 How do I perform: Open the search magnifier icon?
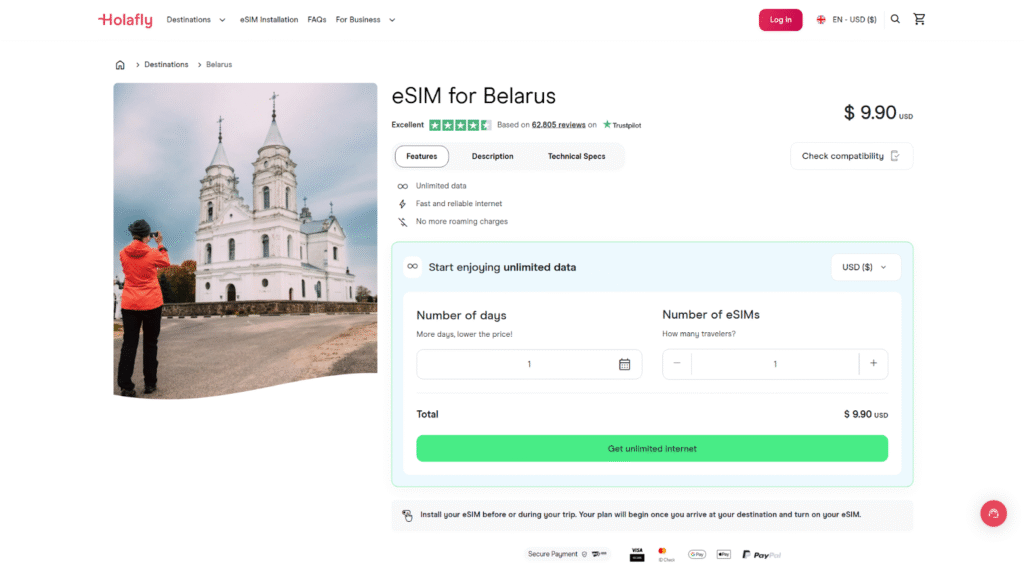click(x=895, y=18)
